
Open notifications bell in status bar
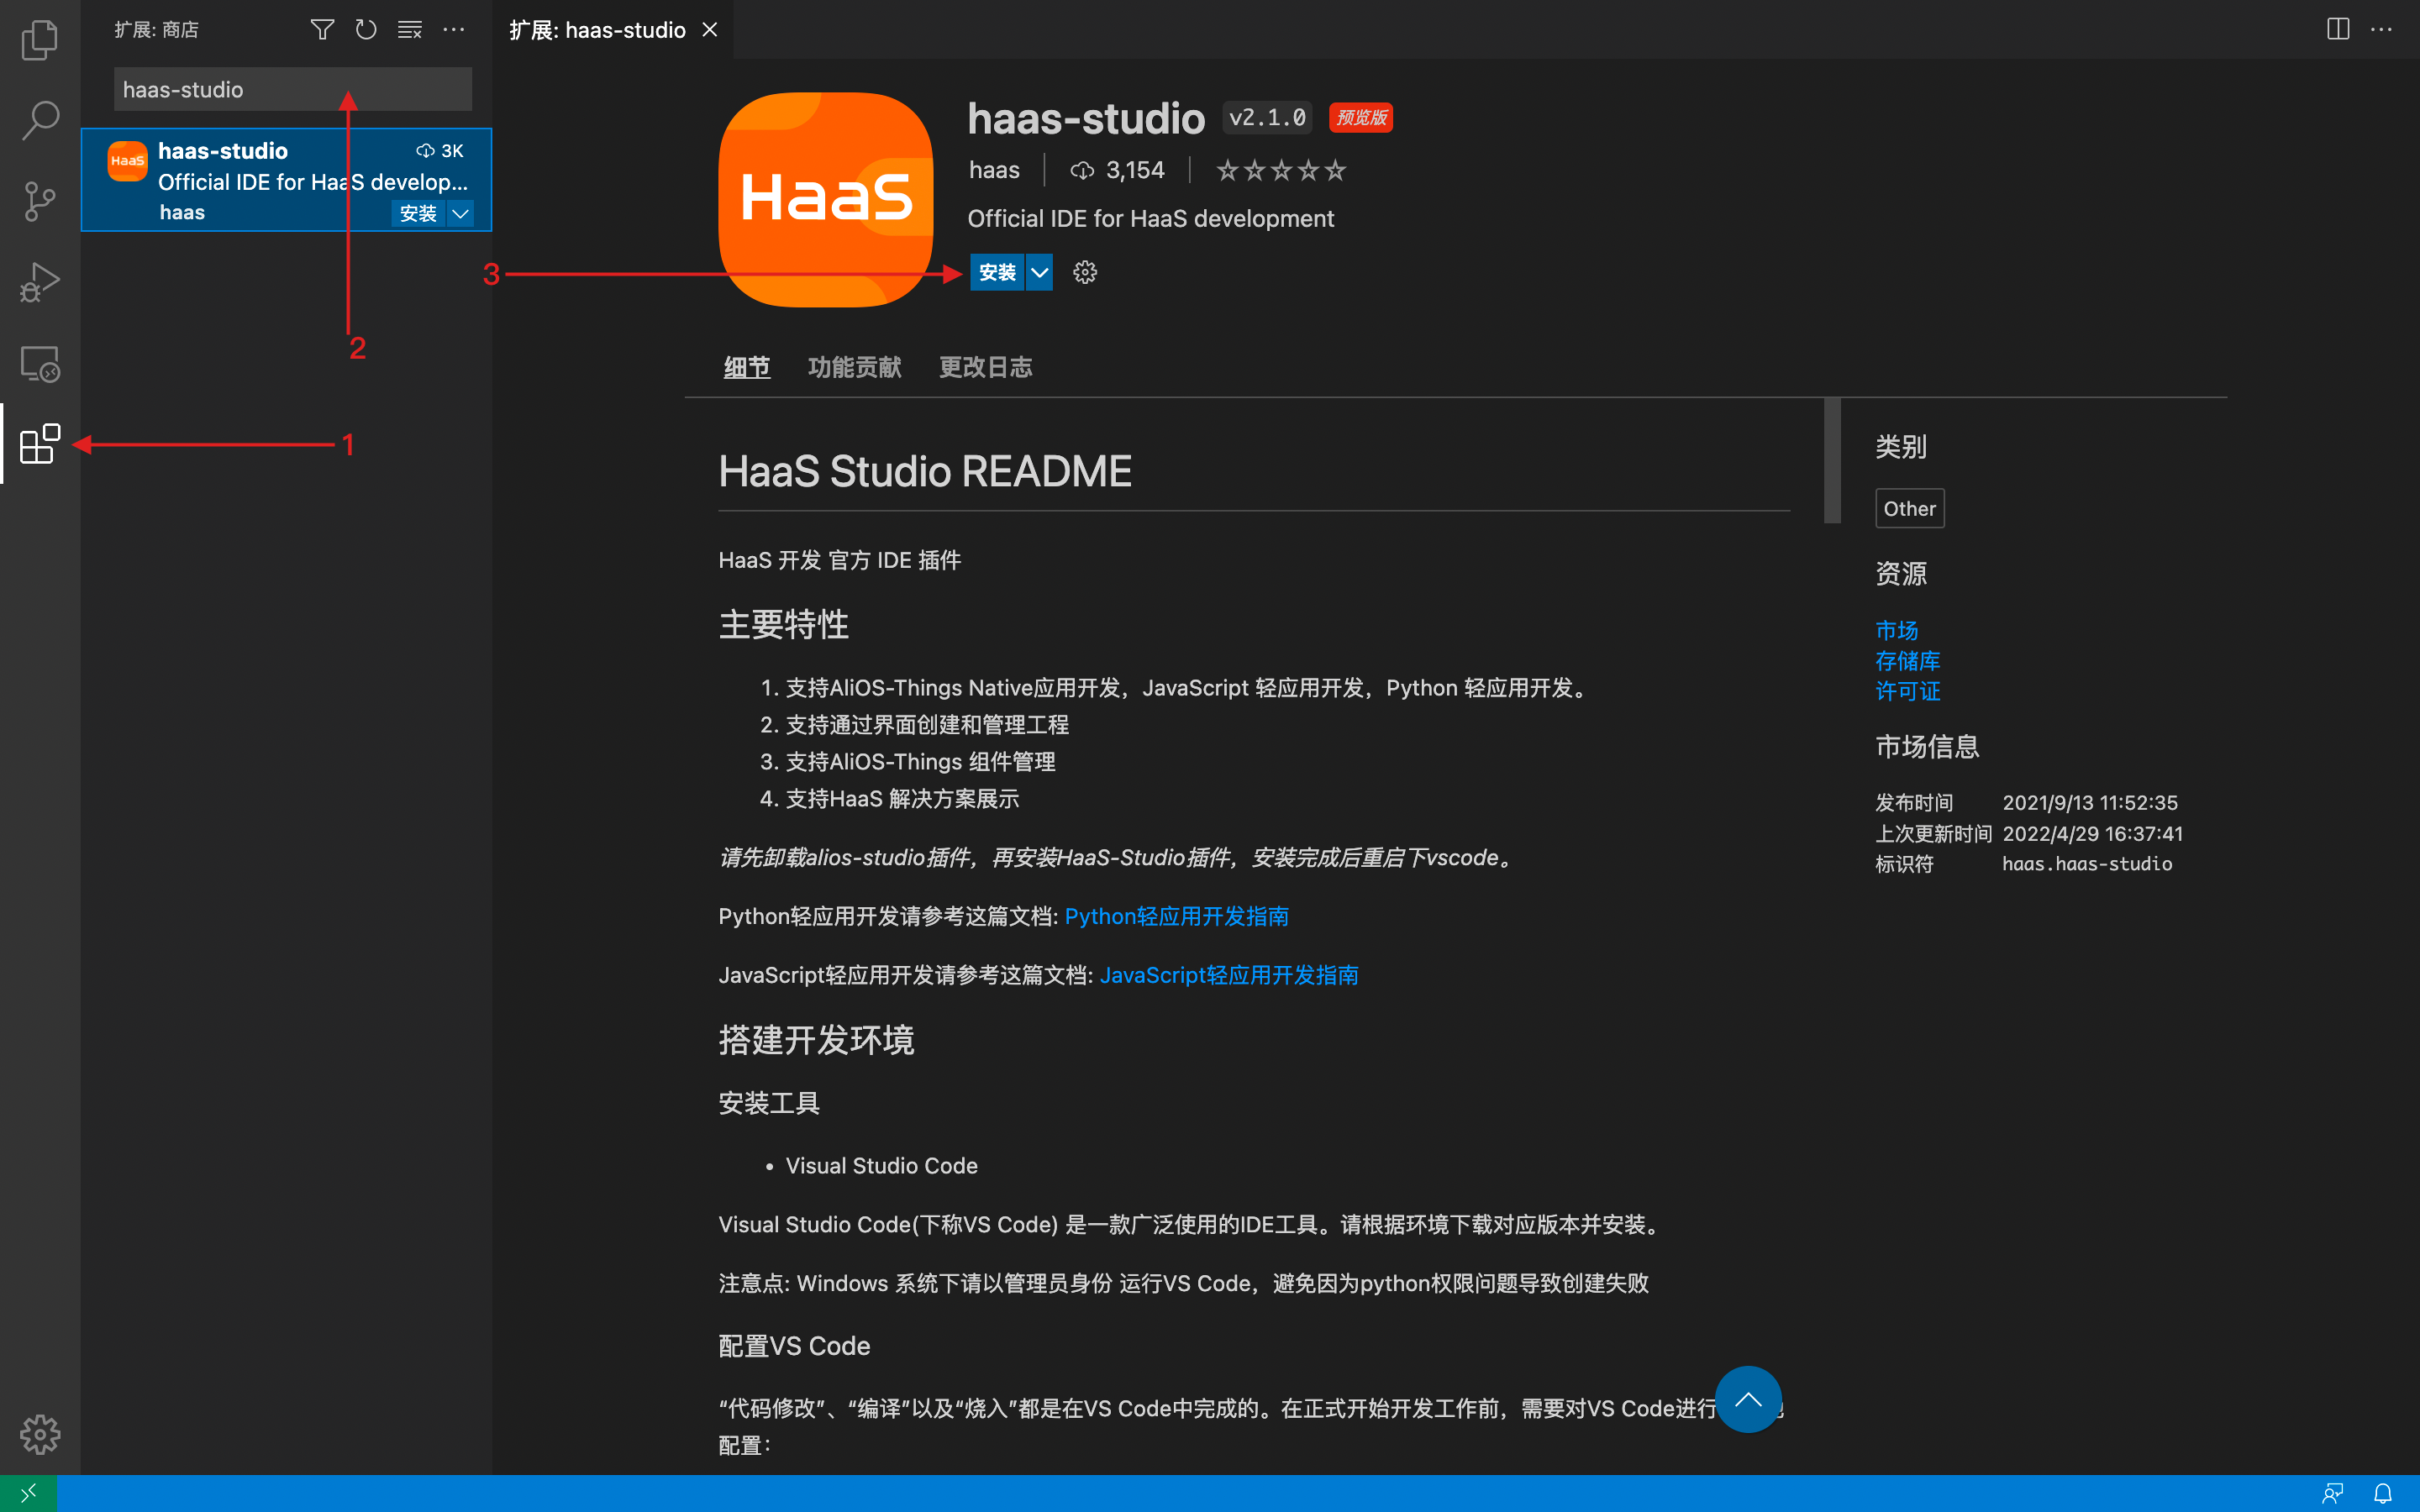pyautogui.click(x=2383, y=1493)
